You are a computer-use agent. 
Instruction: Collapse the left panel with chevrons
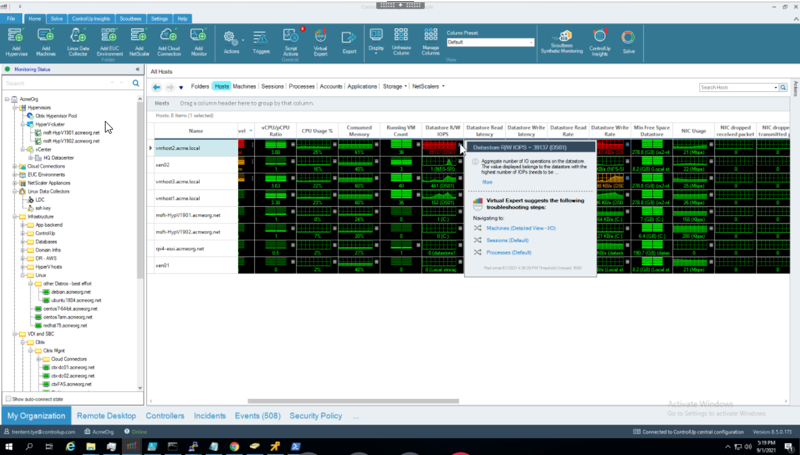point(137,69)
